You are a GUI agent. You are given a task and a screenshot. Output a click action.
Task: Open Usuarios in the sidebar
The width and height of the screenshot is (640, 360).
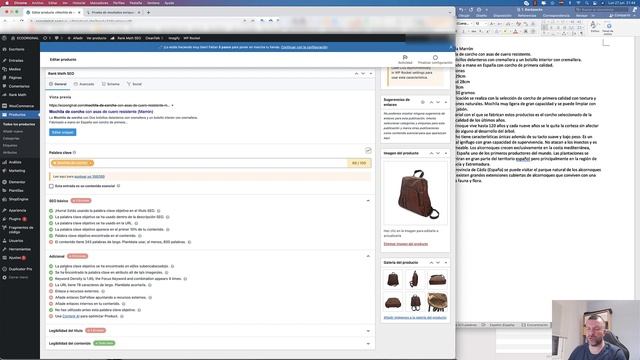tap(16, 240)
